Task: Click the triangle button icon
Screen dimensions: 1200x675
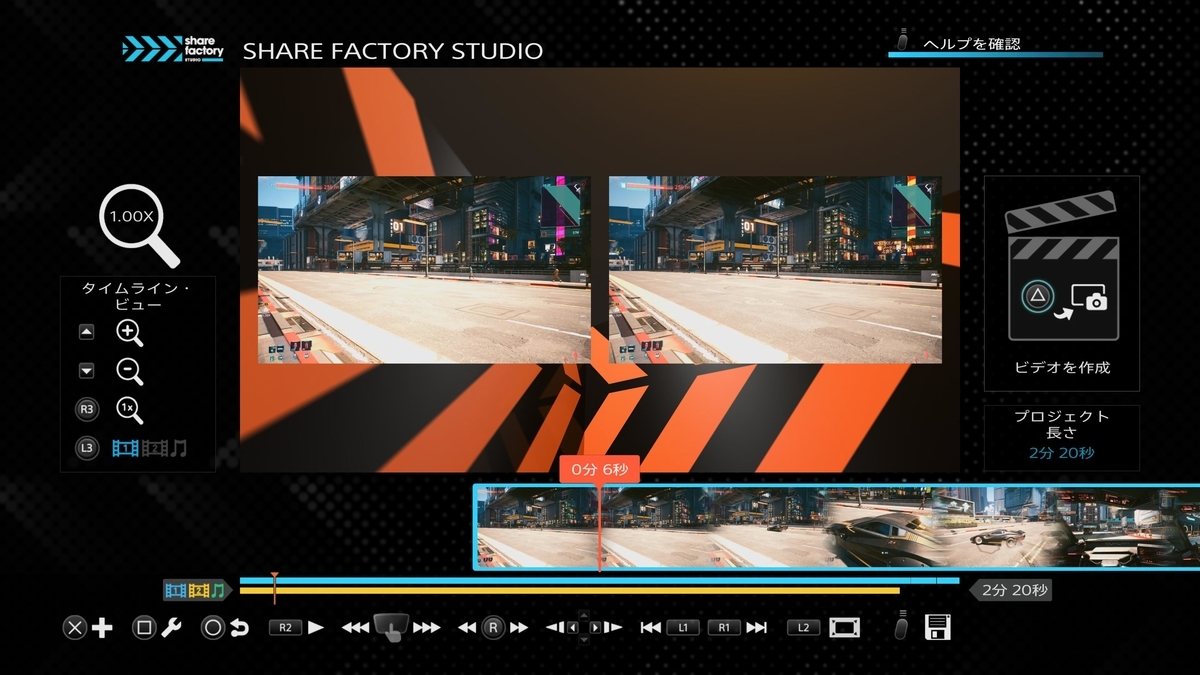Action: coord(1036,296)
